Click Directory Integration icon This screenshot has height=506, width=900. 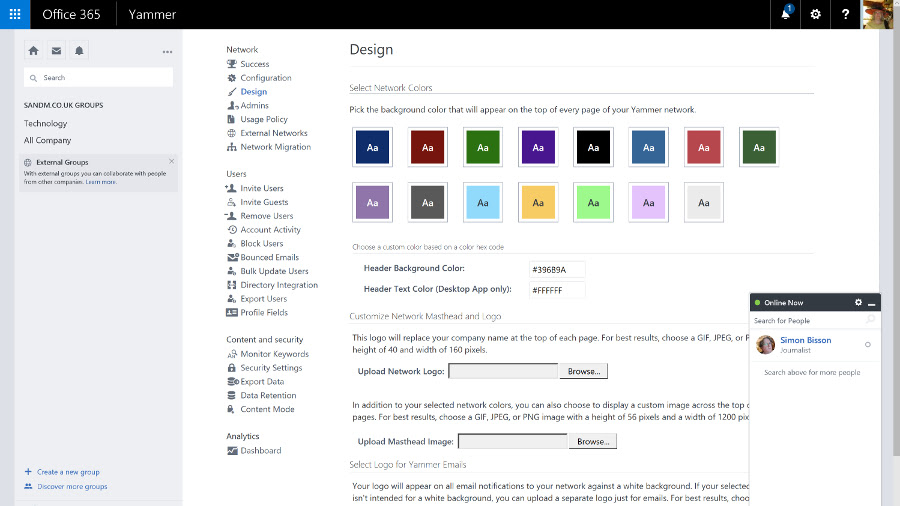[x=231, y=285]
